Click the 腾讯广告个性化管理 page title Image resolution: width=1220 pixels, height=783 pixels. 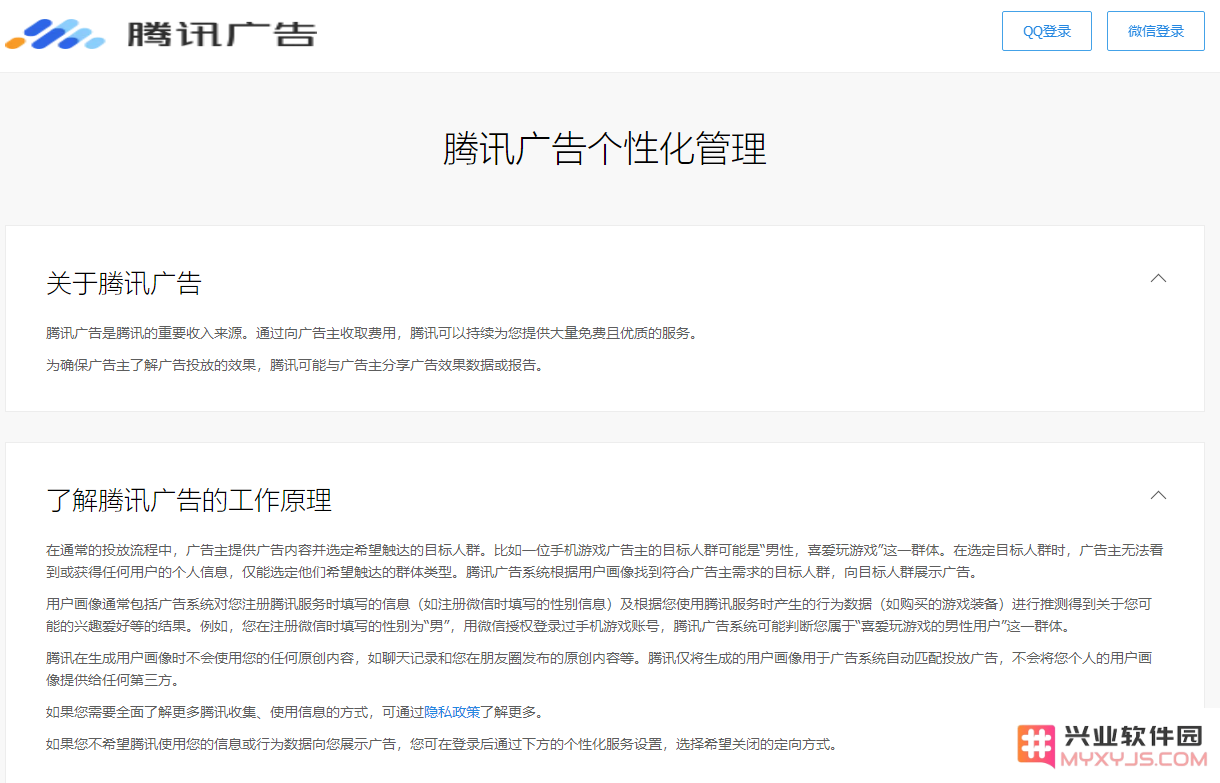(605, 149)
